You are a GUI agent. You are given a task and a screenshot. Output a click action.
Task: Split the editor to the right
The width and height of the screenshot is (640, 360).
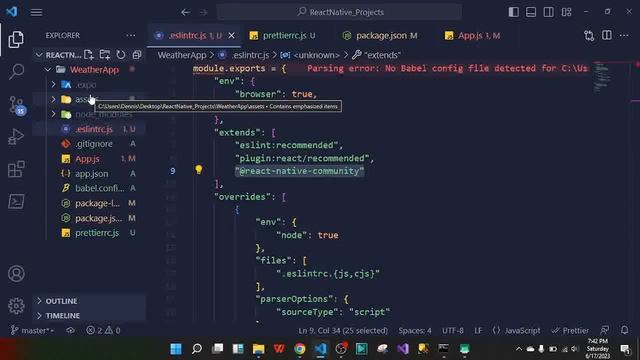(607, 36)
